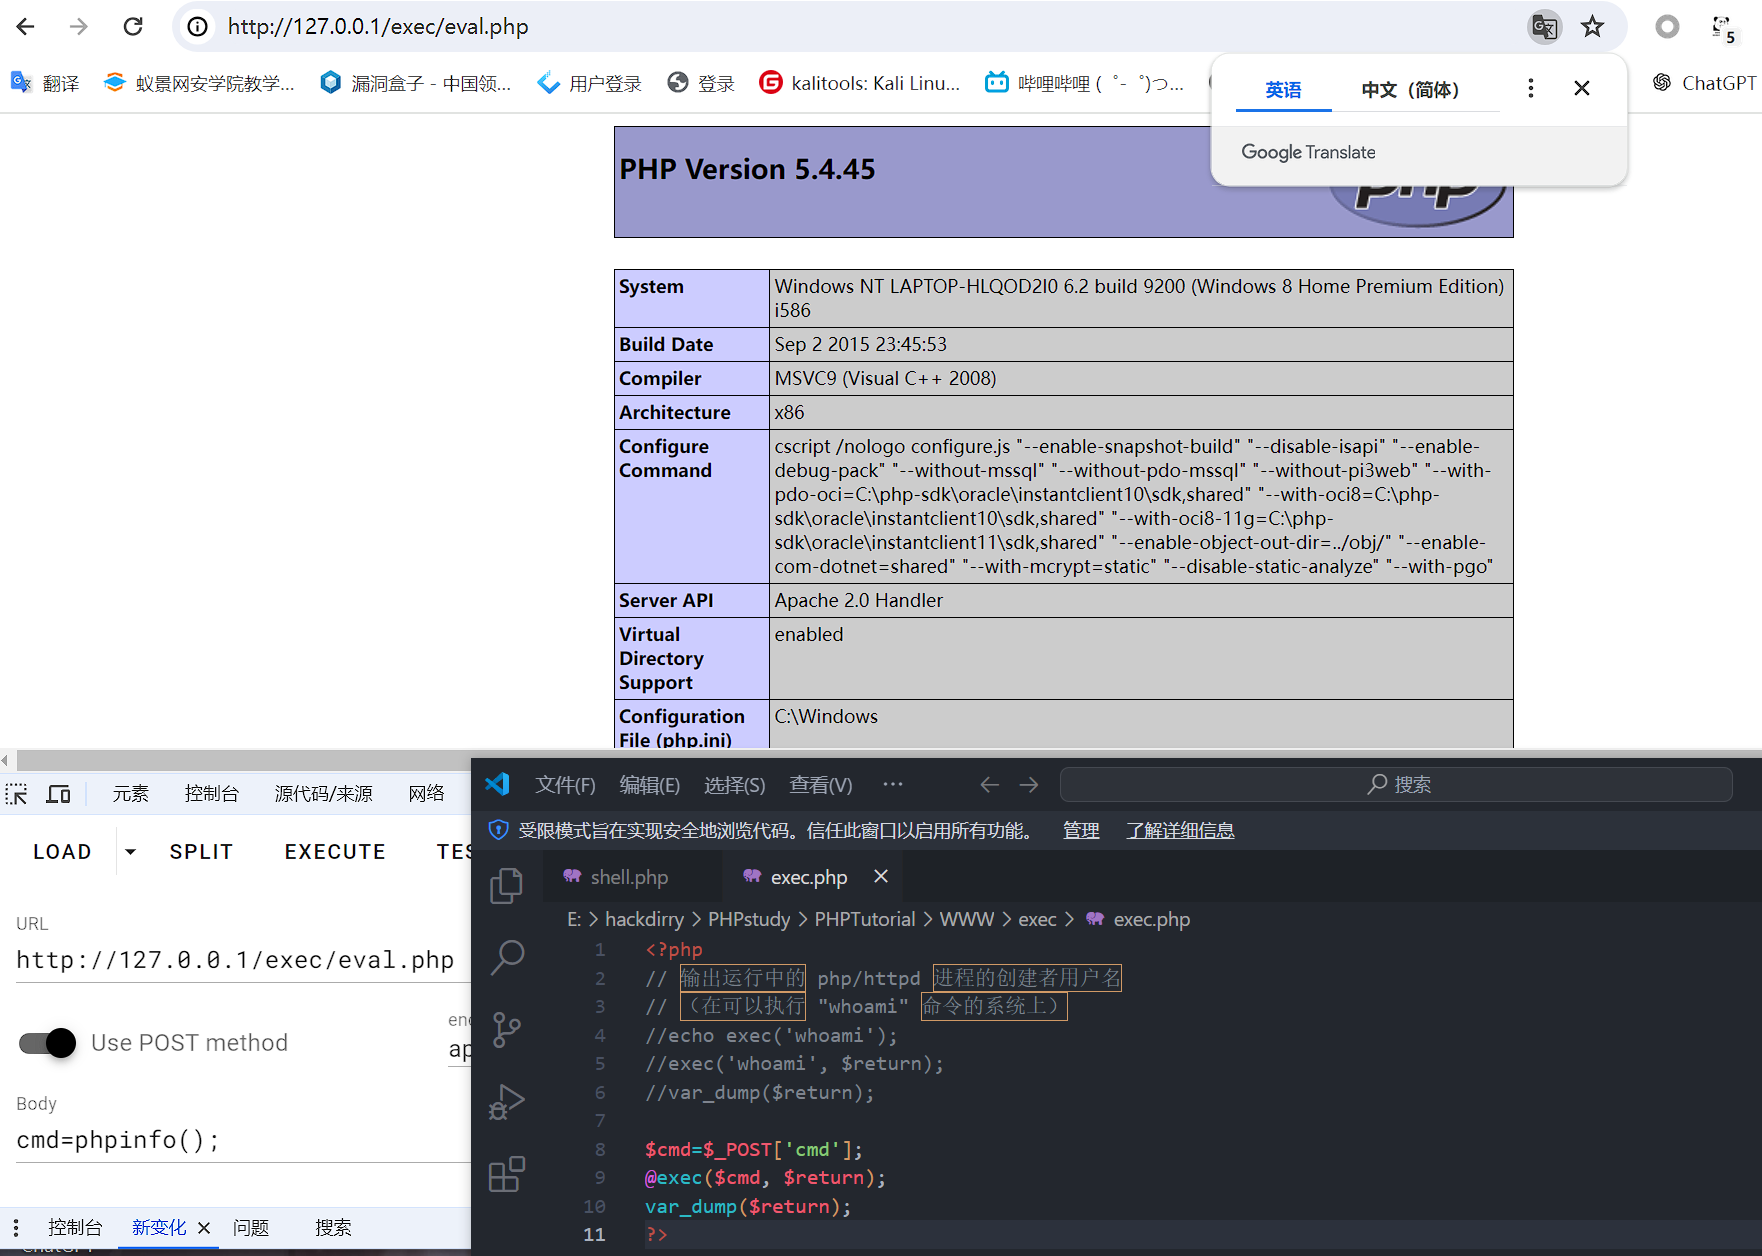Image resolution: width=1762 pixels, height=1256 pixels.
Task: Open the 翻译 bookmark
Action: (45, 83)
